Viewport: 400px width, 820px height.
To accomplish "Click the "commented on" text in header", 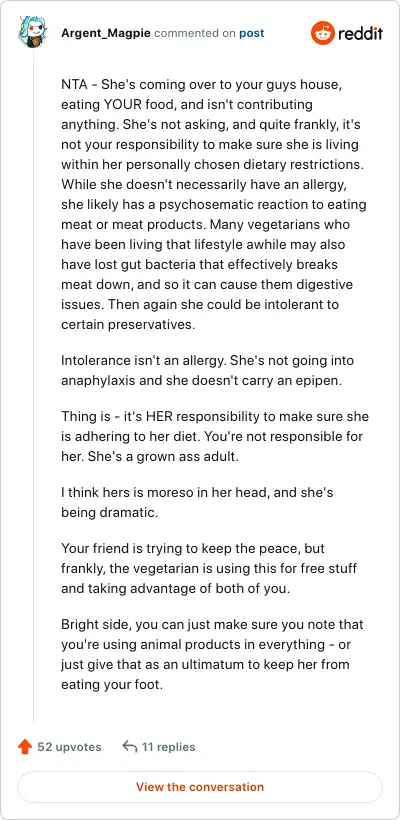I will pos(195,33).
